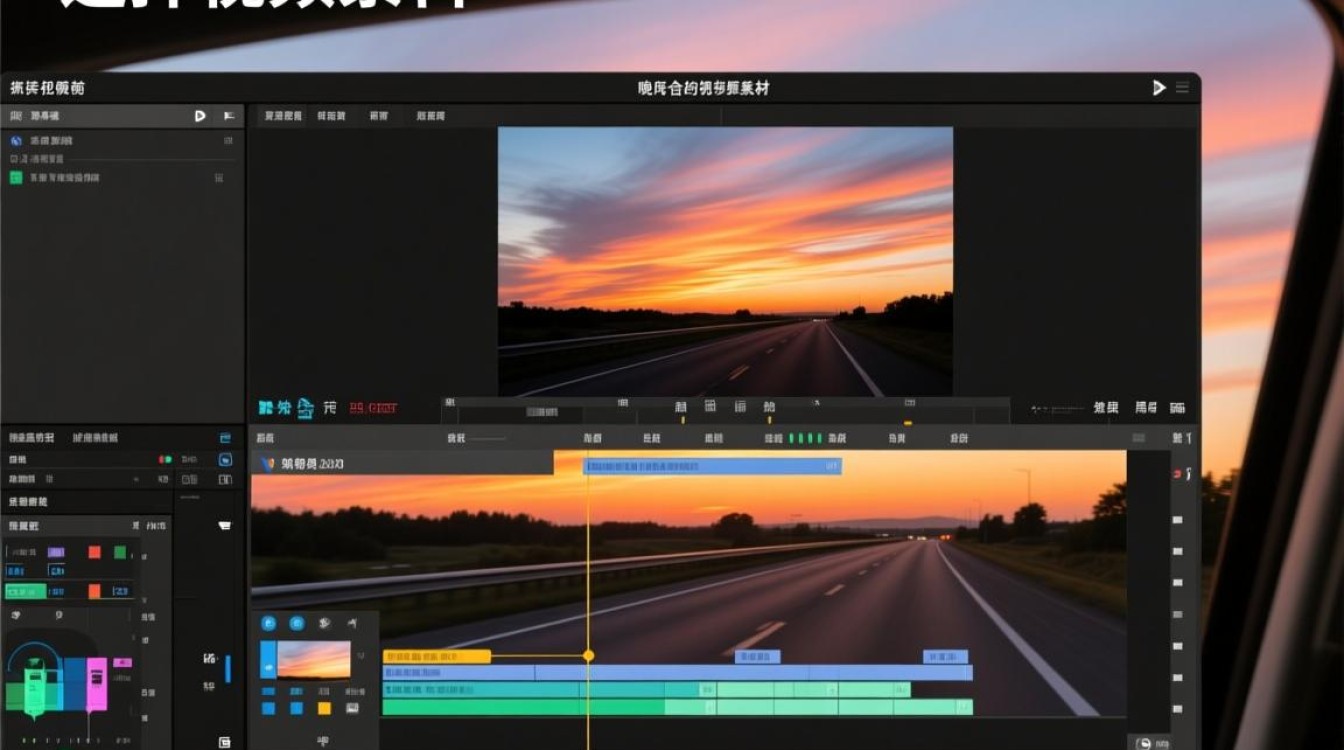Viewport: 1344px width, 750px height.
Task: Select the long blue track clip on the timeline
Action: (x=677, y=672)
